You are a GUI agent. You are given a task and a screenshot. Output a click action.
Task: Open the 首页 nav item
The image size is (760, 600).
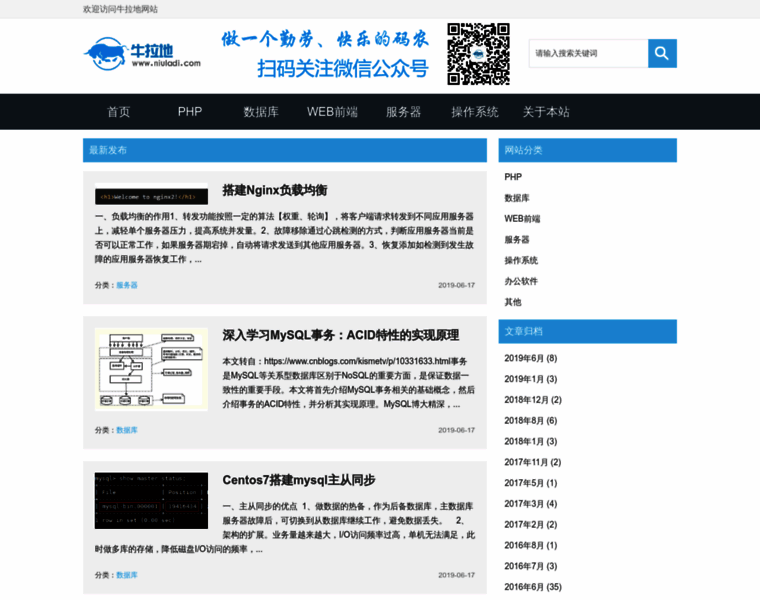click(118, 112)
